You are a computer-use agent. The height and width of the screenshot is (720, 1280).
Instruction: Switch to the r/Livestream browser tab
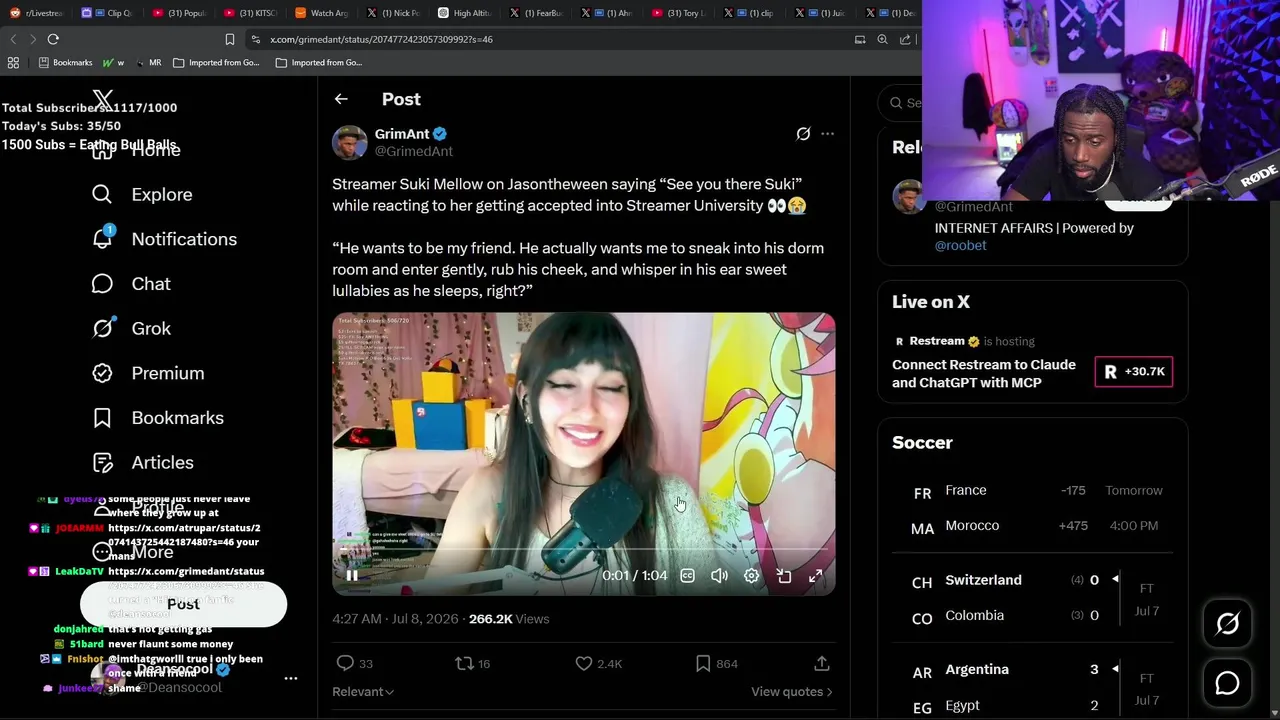point(37,13)
